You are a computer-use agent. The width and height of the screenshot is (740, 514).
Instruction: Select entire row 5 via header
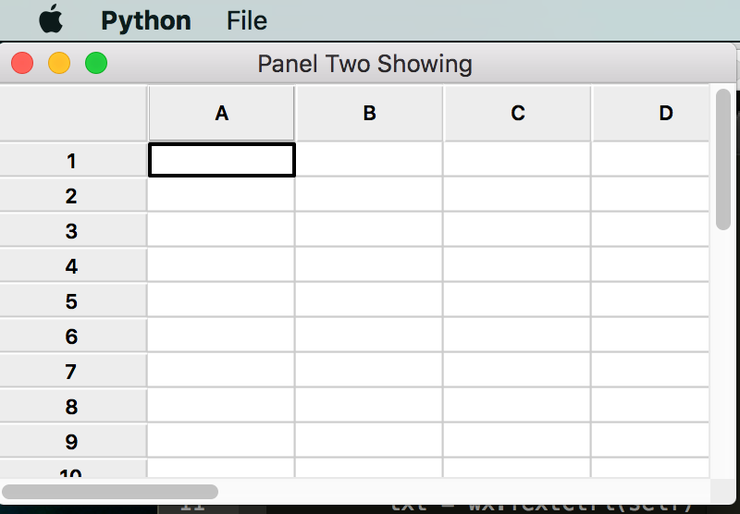pos(72,301)
